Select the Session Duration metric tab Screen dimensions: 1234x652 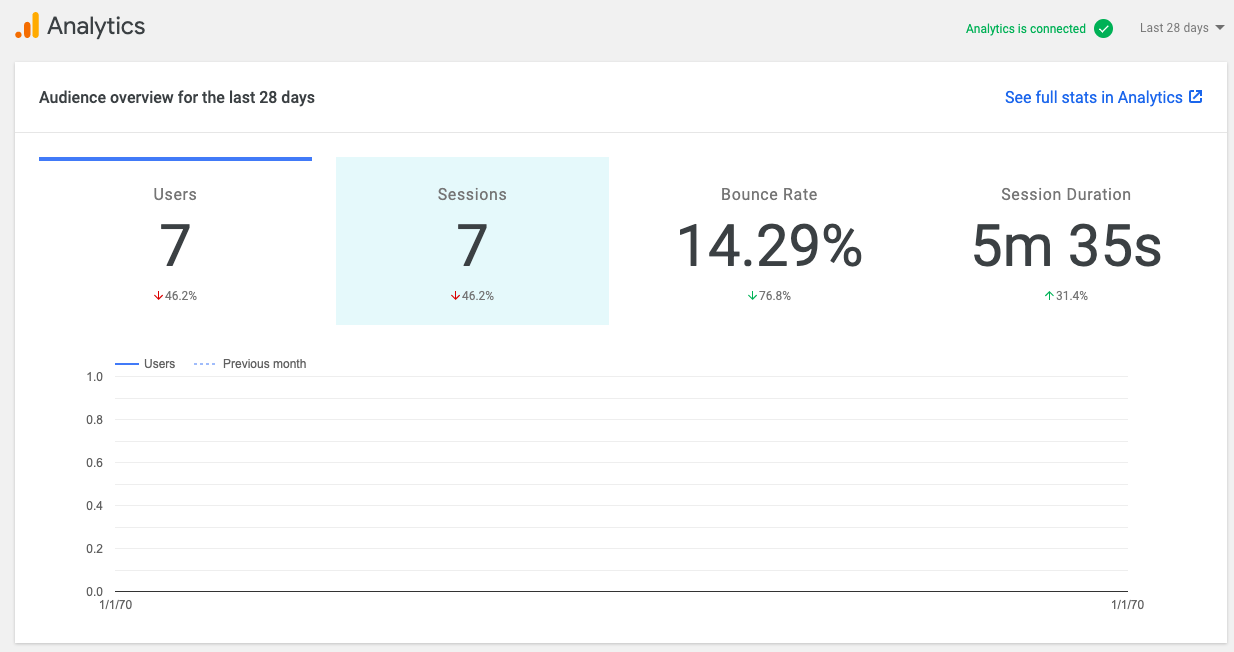(1066, 241)
